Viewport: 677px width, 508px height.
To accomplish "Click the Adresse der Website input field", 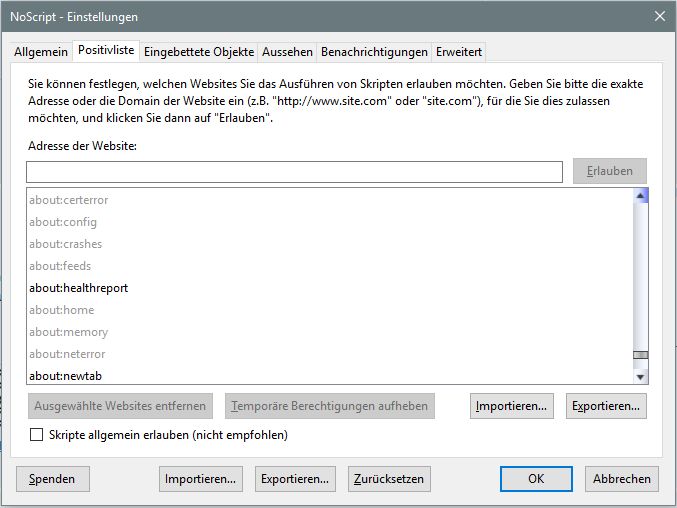I will click(294, 172).
